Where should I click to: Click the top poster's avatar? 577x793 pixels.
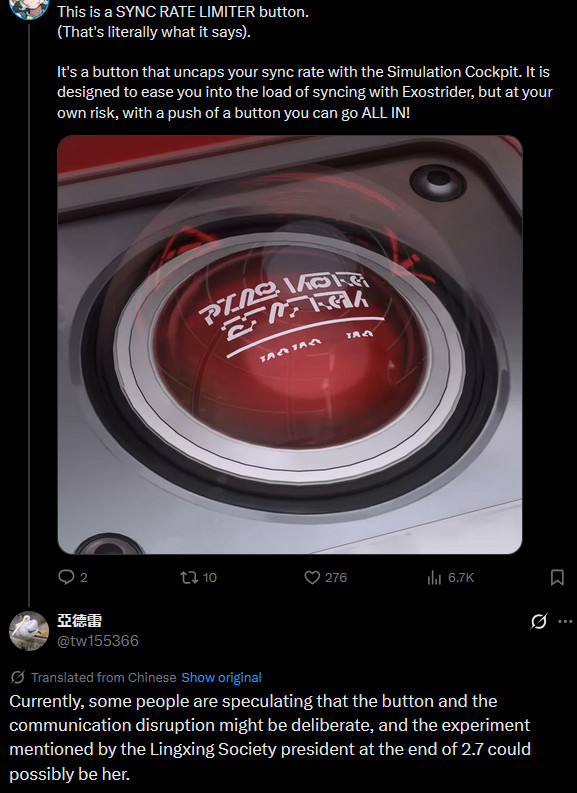(29, 8)
